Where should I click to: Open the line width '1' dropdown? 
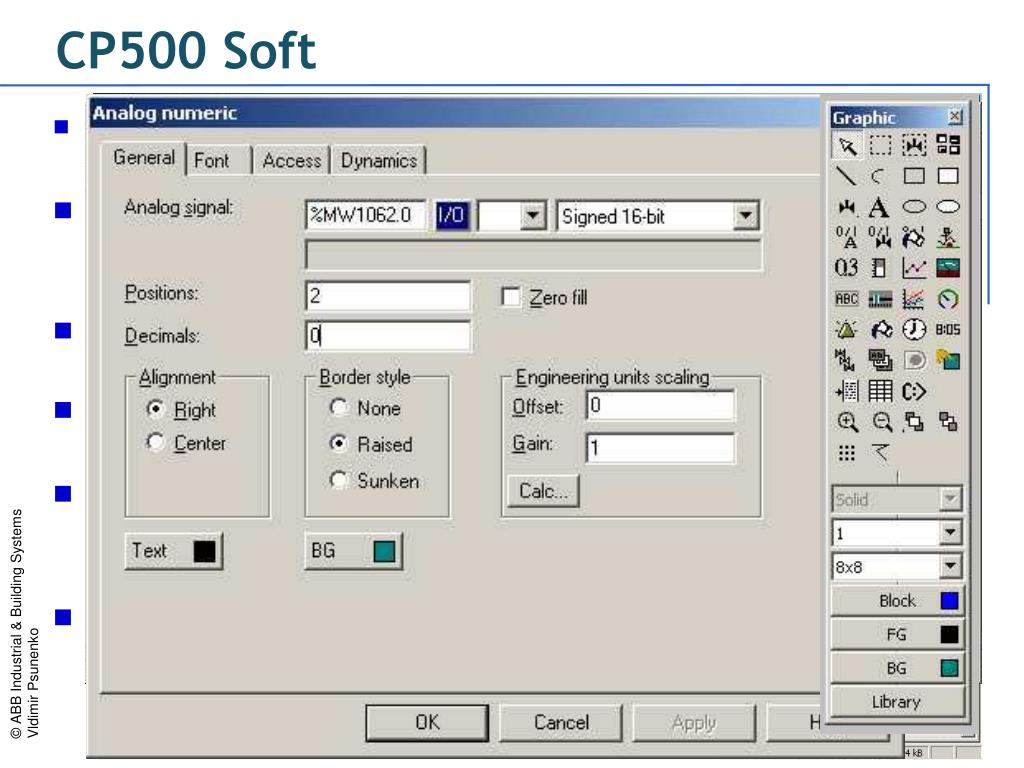[950, 533]
